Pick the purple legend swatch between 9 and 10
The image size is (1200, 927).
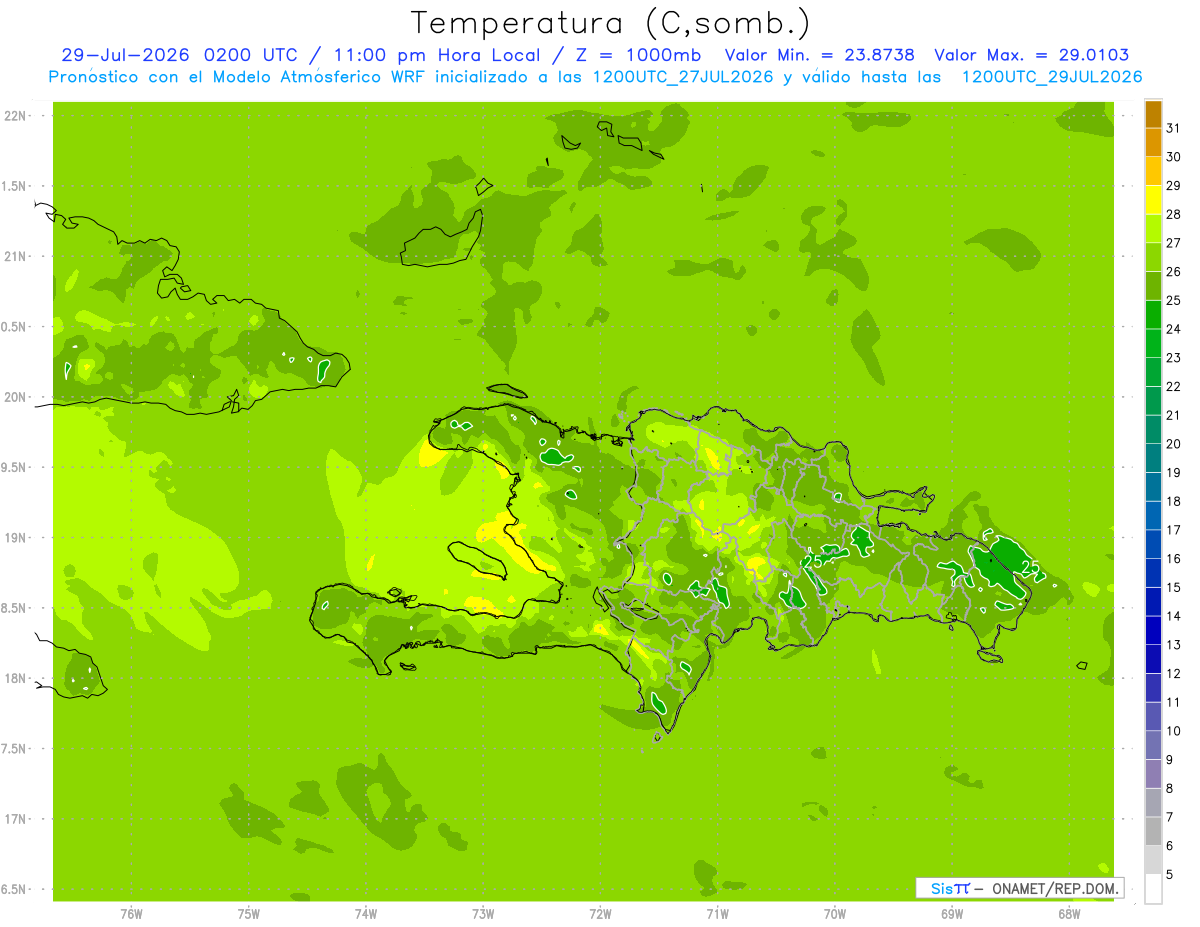1153,745
